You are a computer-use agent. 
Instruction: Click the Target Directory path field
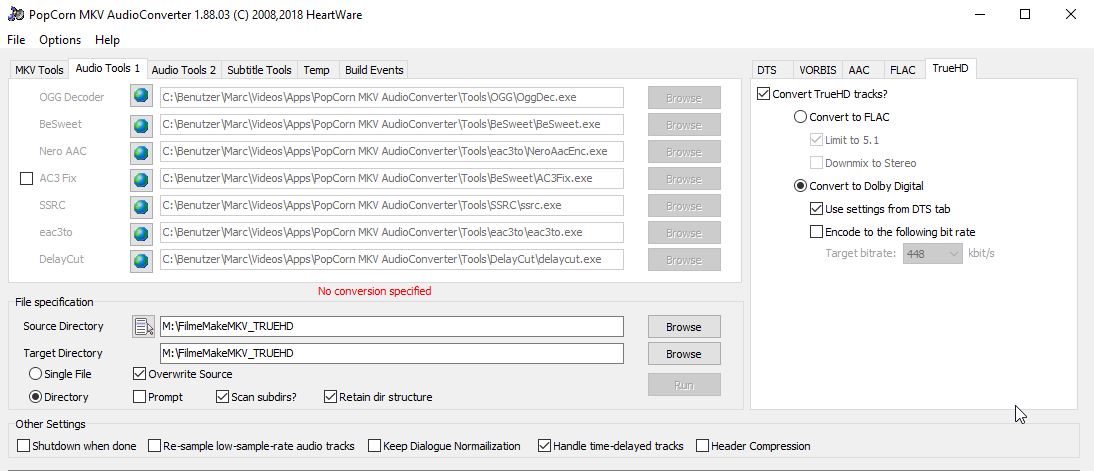pyautogui.click(x=391, y=353)
